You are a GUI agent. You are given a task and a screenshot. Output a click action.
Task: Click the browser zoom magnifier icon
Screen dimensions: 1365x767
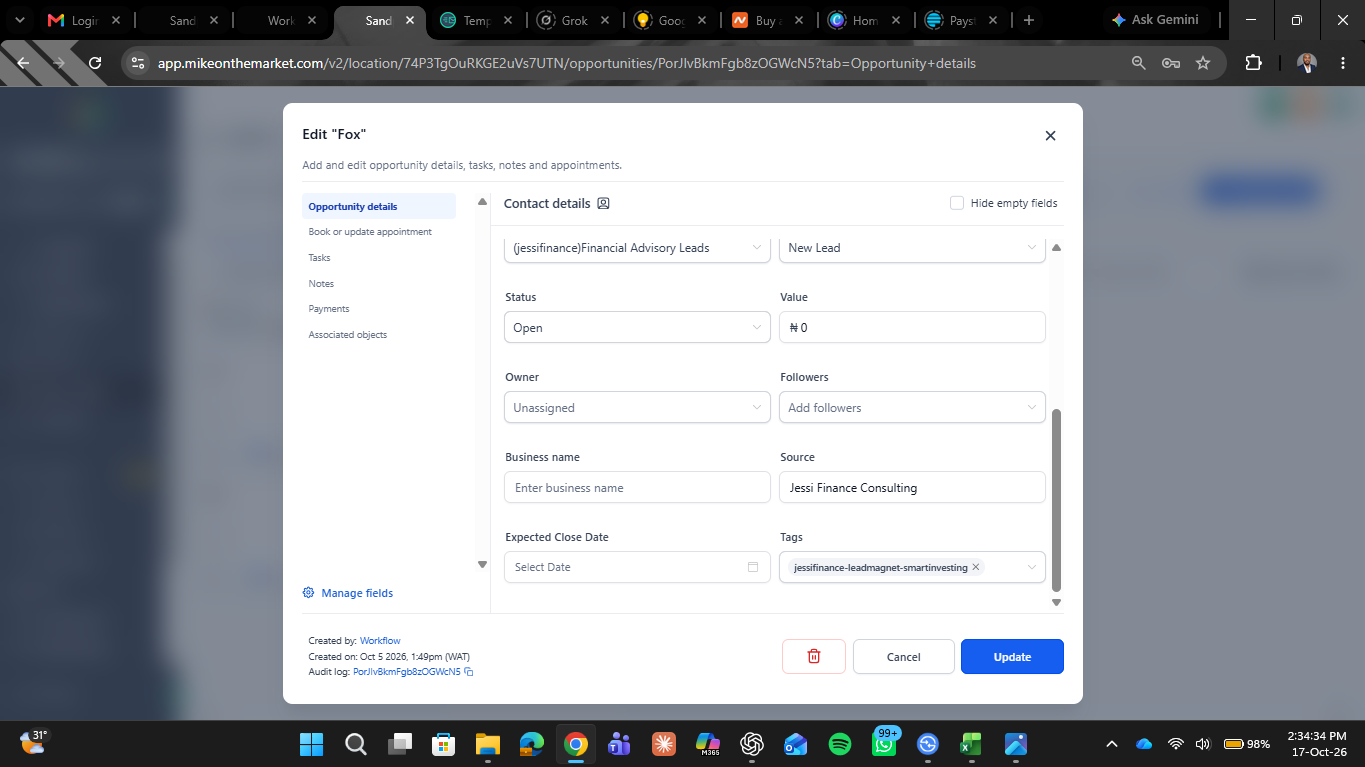(x=1138, y=63)
